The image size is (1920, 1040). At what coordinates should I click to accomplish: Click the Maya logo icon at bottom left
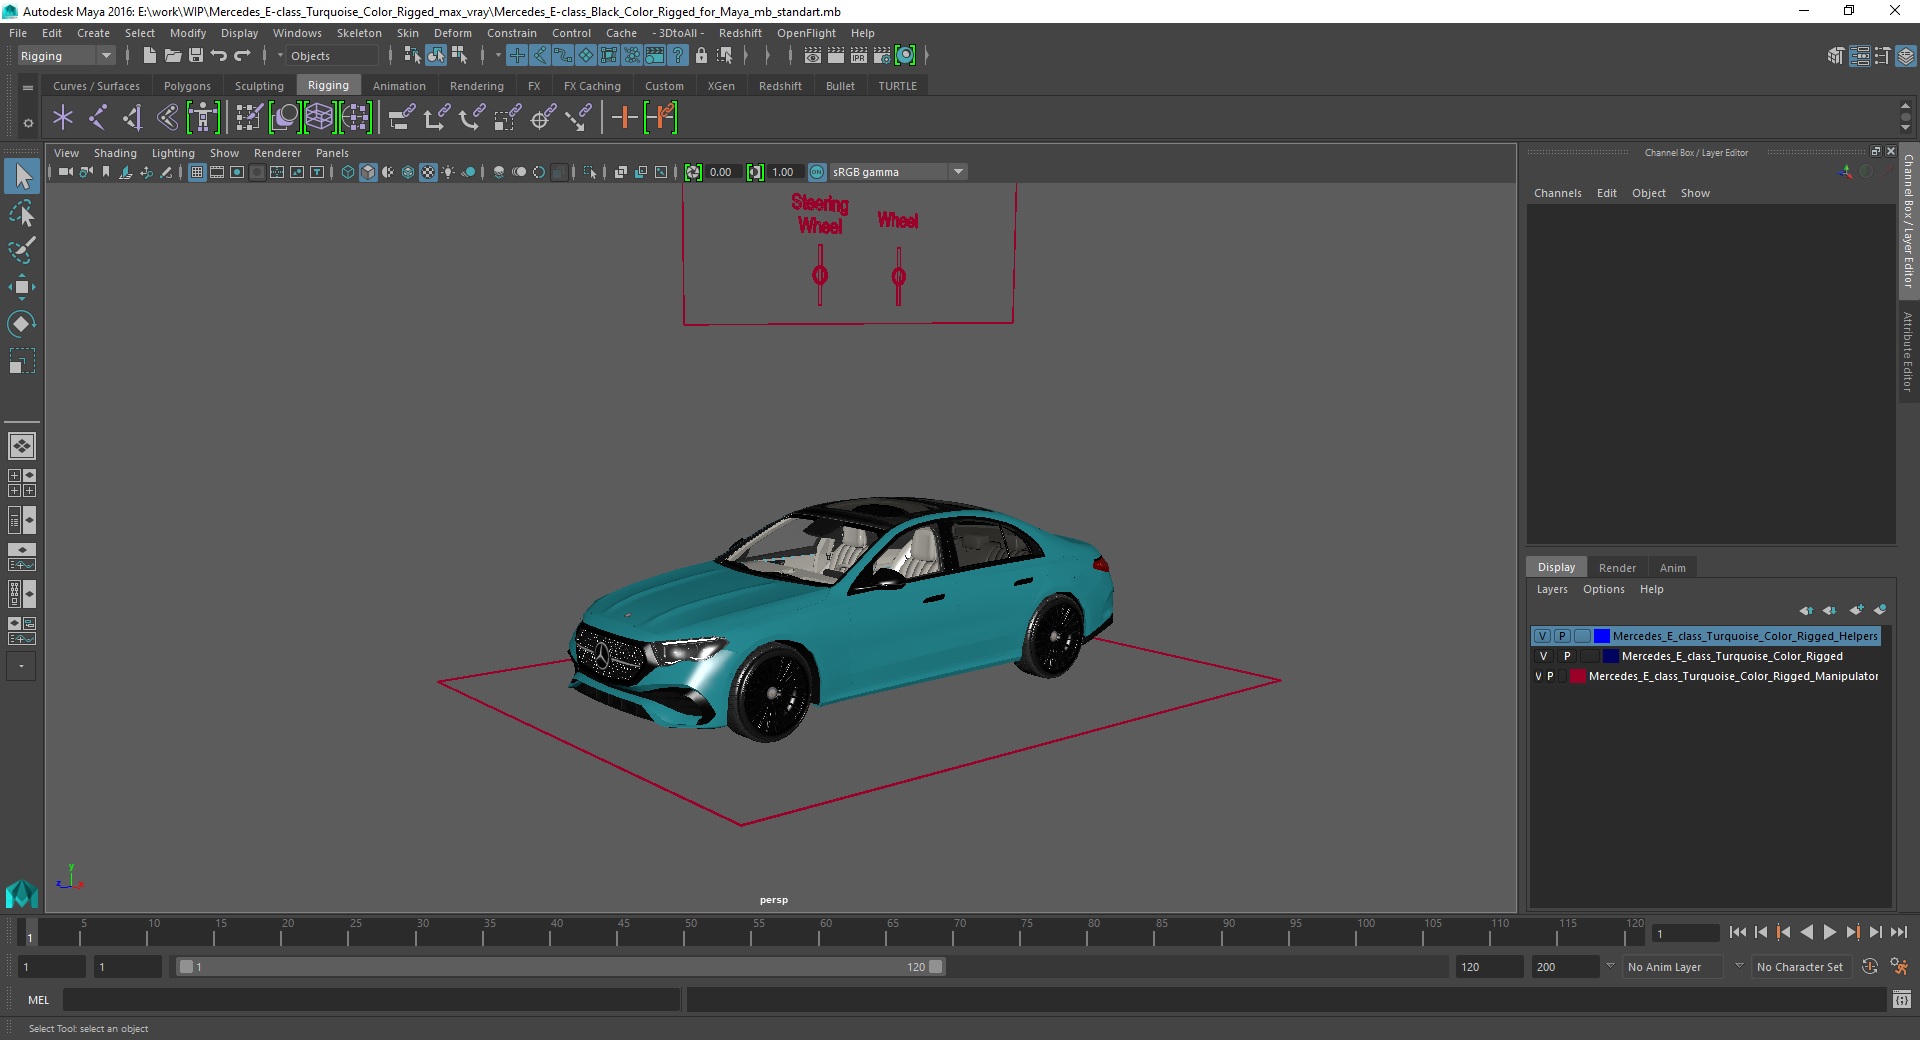coord(22,893)
